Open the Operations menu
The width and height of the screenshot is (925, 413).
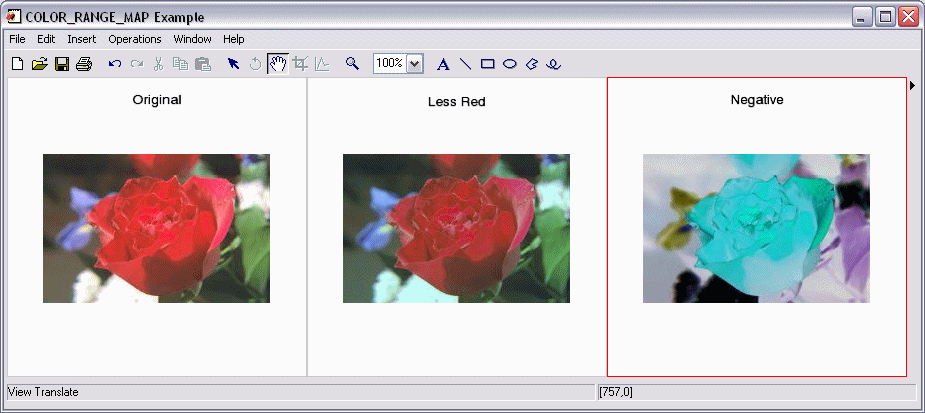(135, 39)
